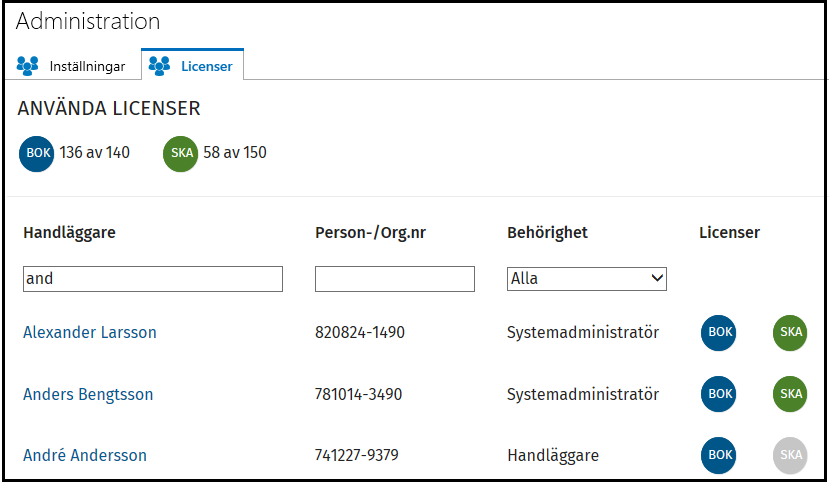Click the Administration page title
This screenshot has height=485, width=829.
click(x=88, y=22)
